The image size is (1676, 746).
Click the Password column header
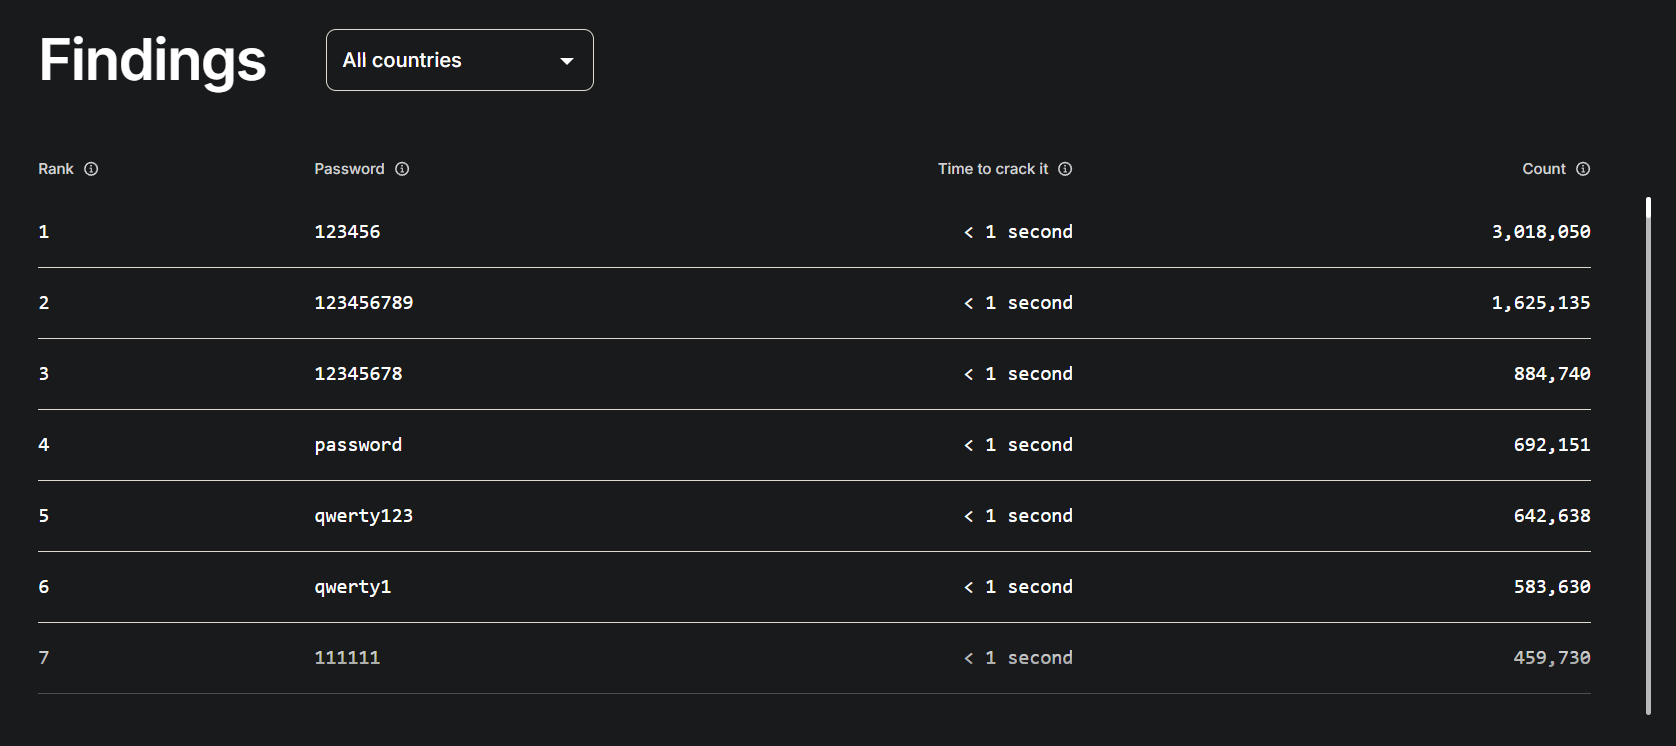(349, 169)
